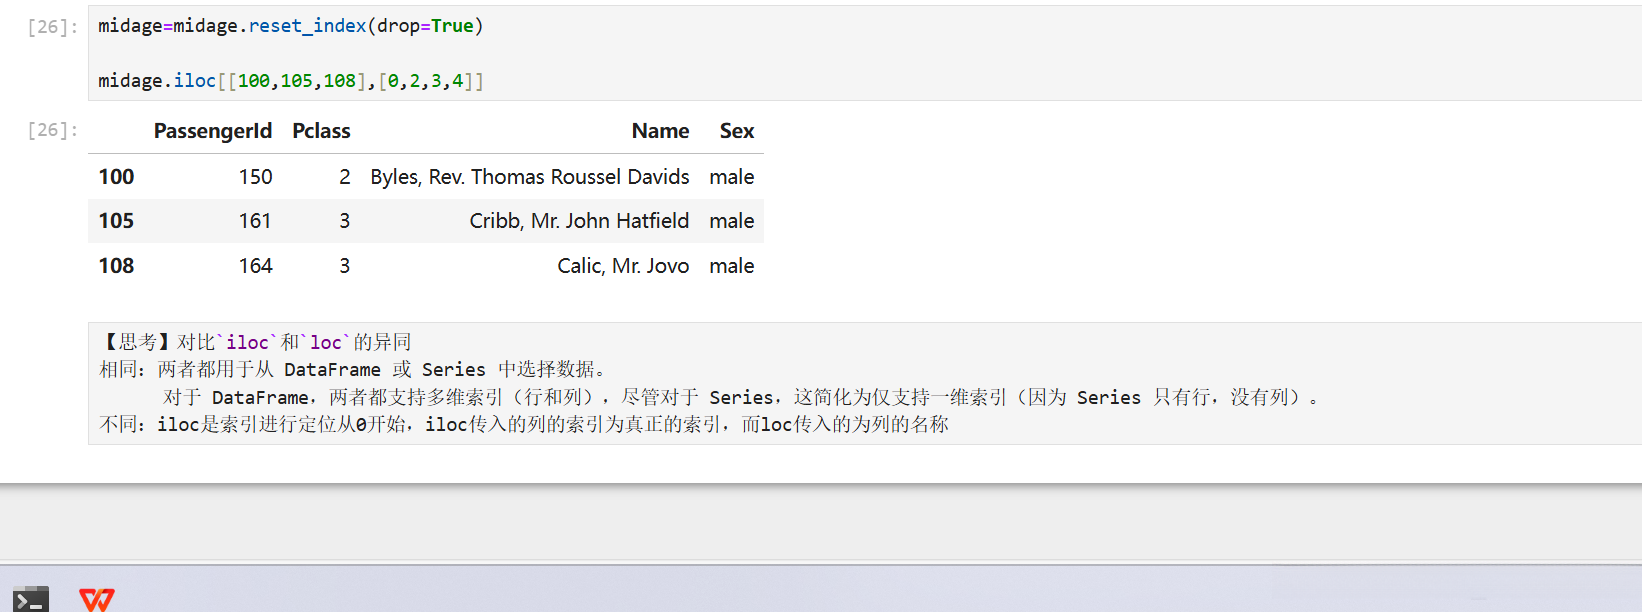Viewport: 1642px width, 612px height.
Task: Click the name Byles, Rev. Thomas Roussel Davids
Action: (x=529, y=177)
